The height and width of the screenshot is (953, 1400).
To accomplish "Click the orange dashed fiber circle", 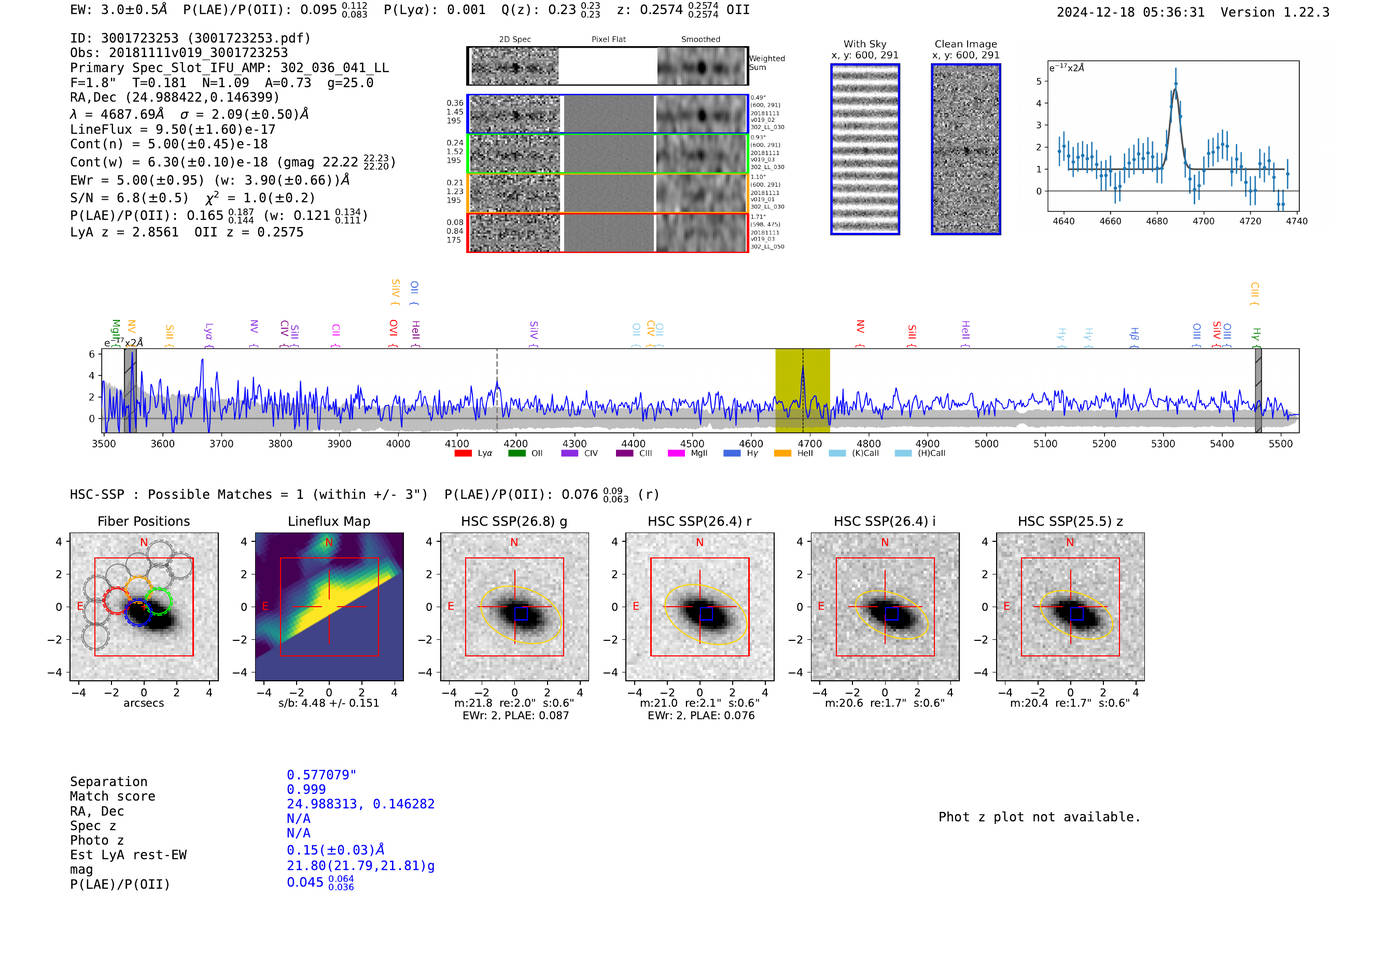I will point(138,589).
